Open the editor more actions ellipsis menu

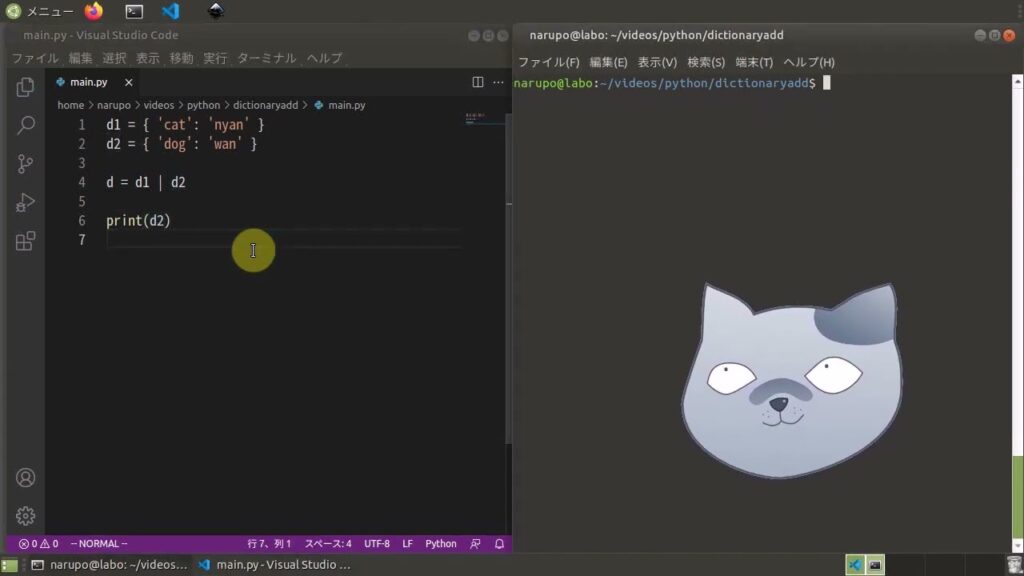[497, 81]
